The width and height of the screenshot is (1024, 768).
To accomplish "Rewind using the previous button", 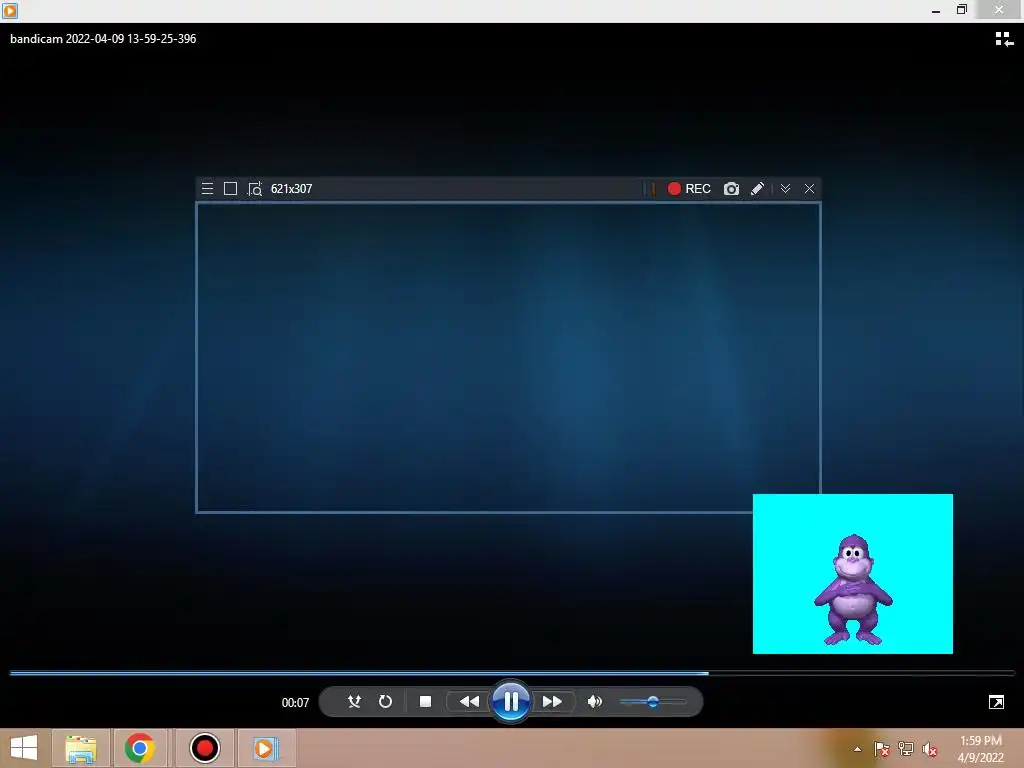I will pos(469,701).
